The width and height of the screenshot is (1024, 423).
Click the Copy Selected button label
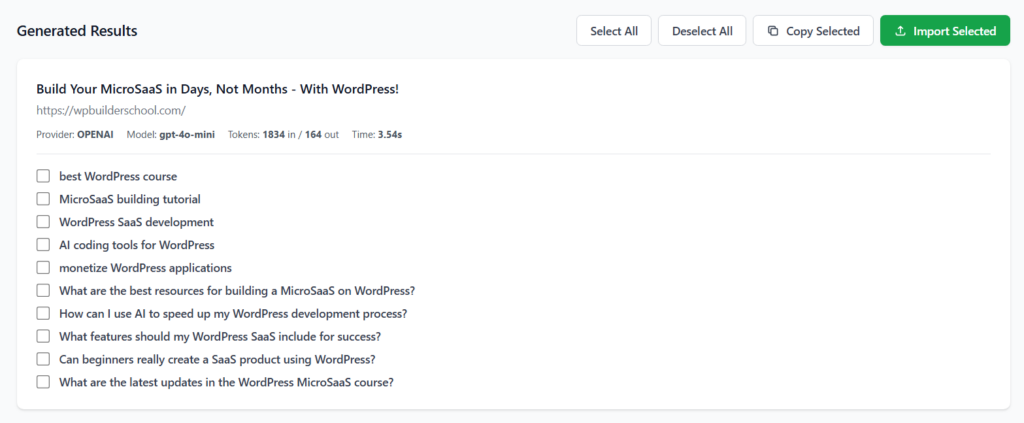(822, 31)
